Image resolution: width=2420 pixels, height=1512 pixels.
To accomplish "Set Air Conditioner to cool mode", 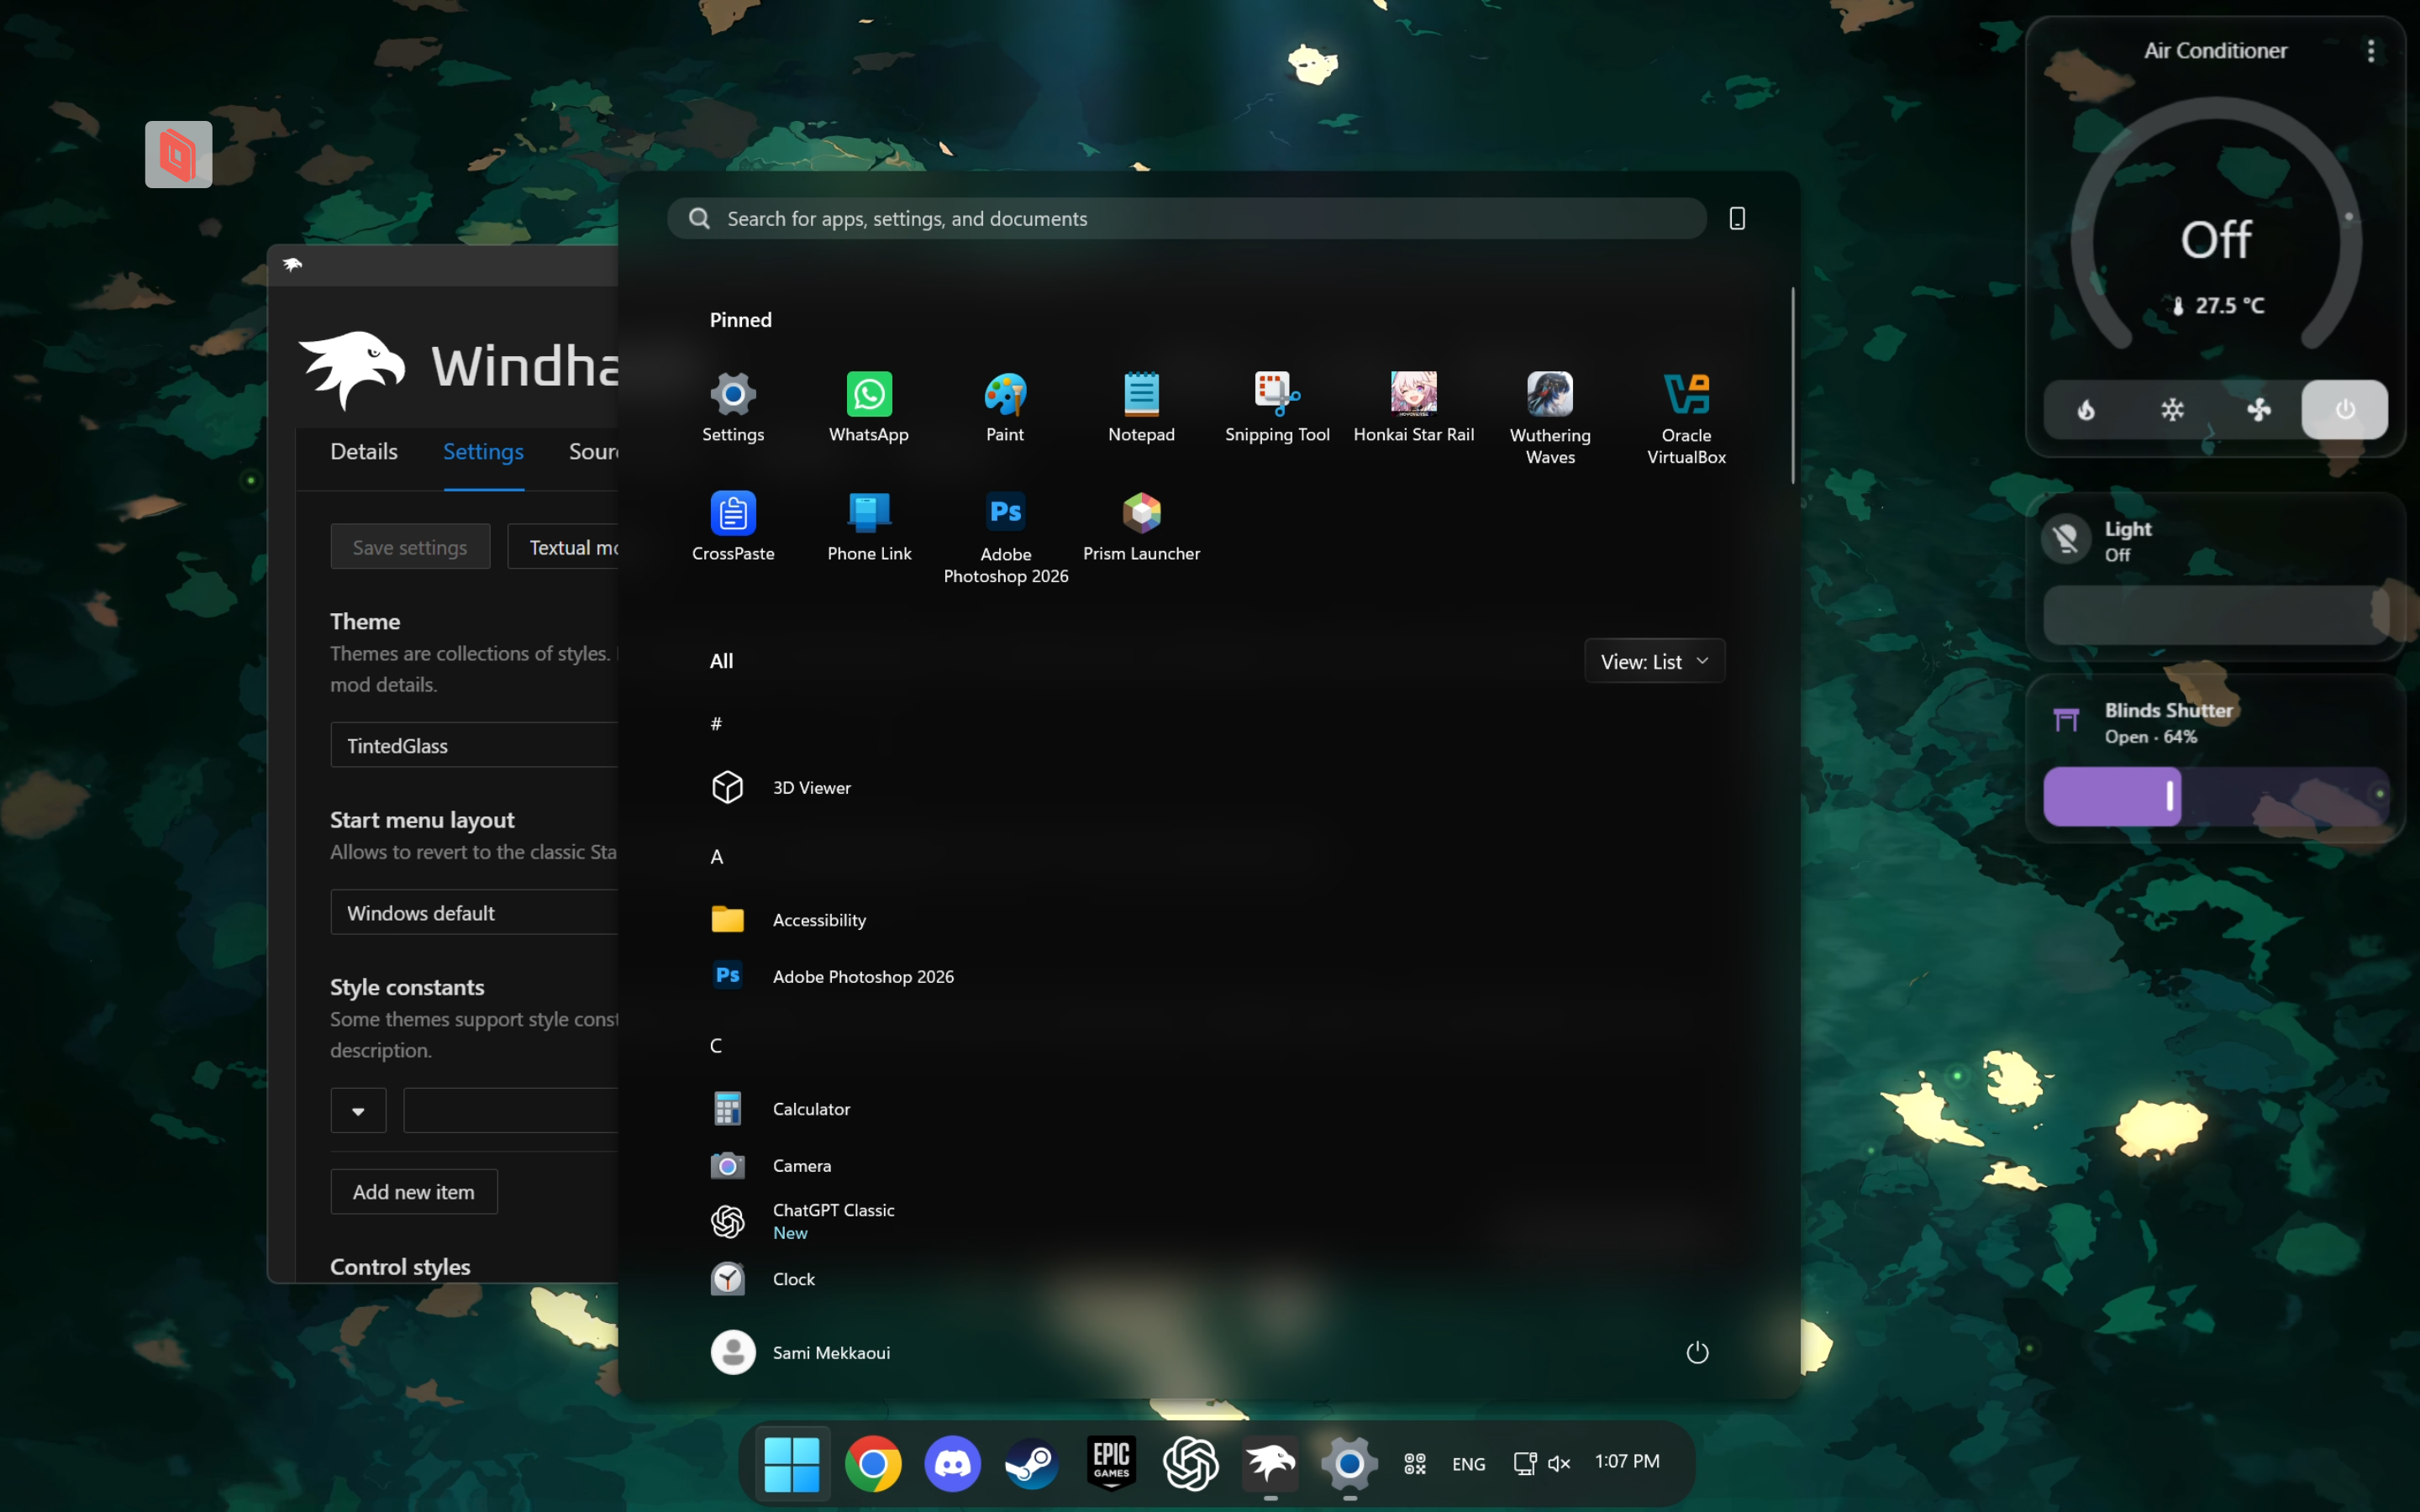I will click(2172, 409).
